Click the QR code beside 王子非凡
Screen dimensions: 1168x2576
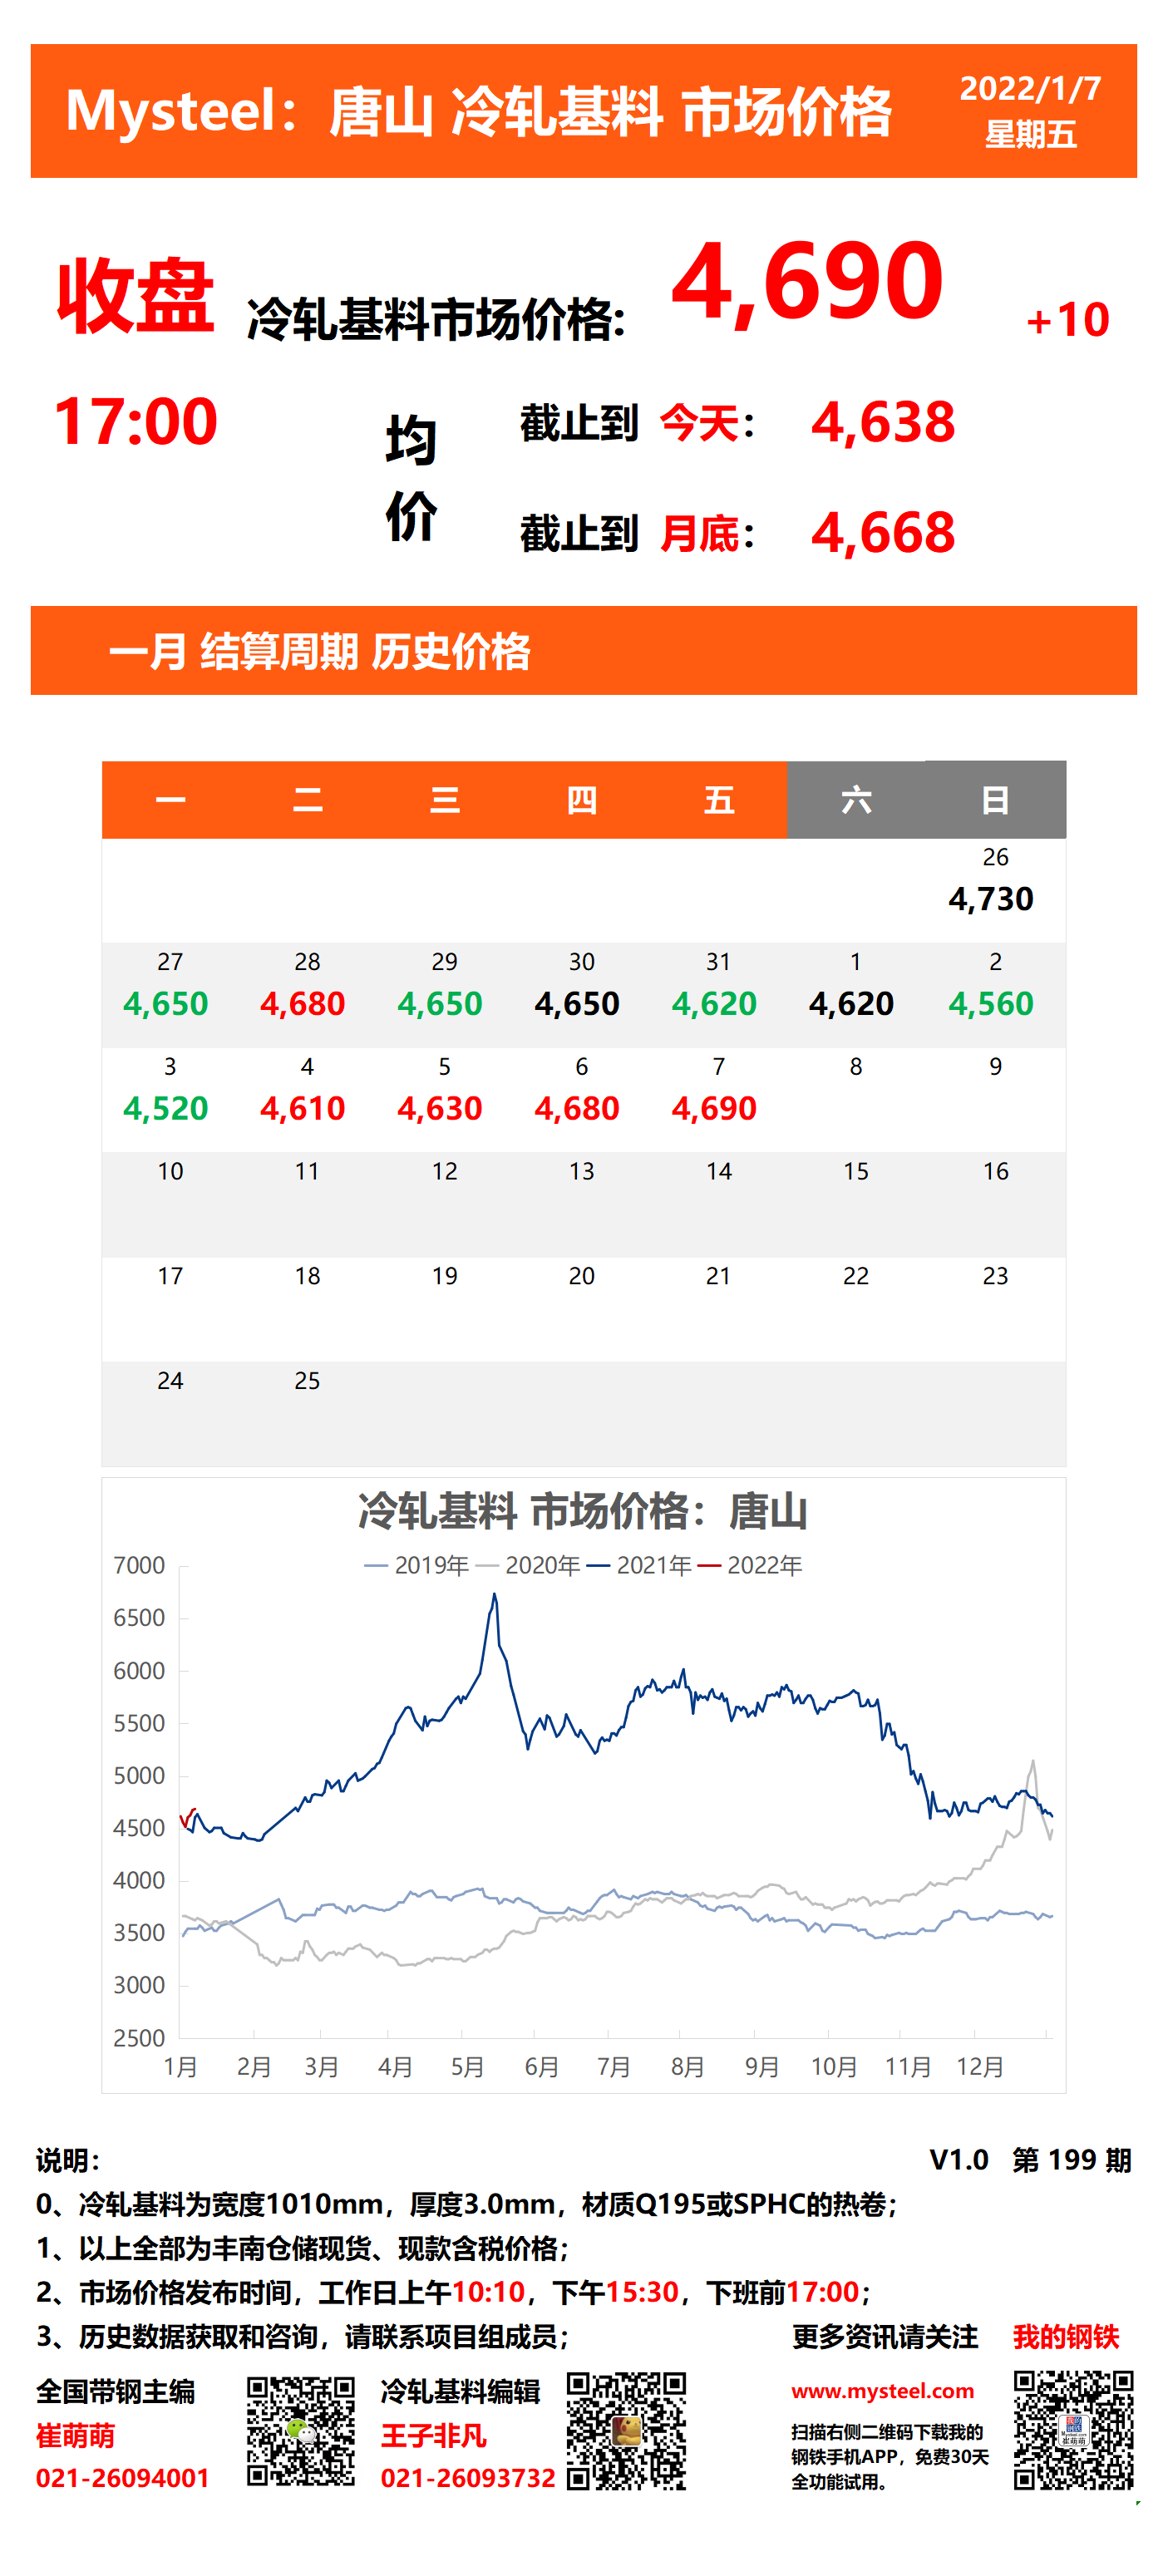(627, 2430)
